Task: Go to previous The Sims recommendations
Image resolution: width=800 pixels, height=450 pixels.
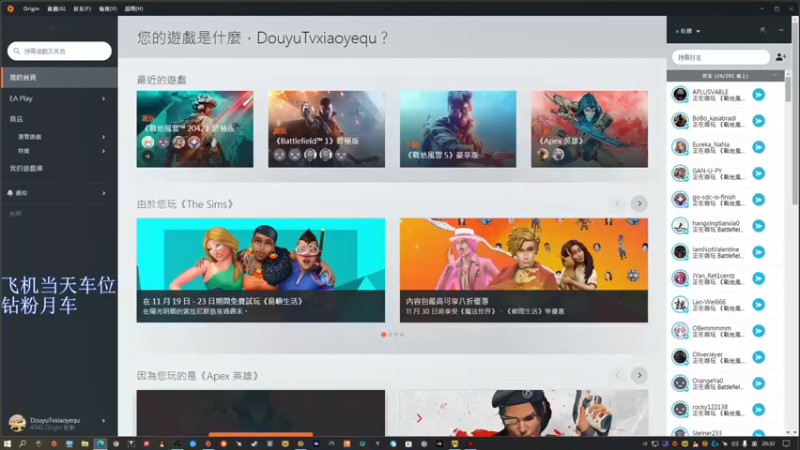Action: (617, 204)
